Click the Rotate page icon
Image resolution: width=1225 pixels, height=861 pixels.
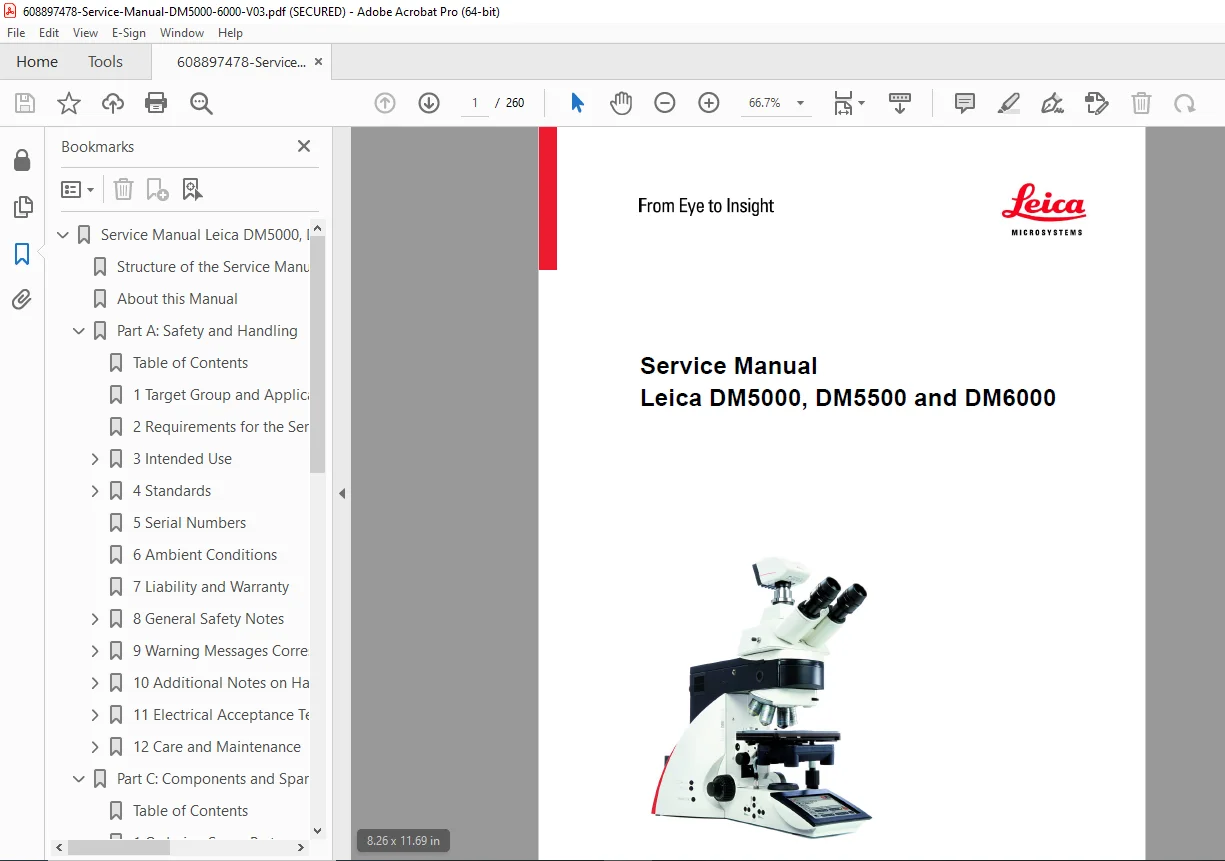(x=1185, y=103)
